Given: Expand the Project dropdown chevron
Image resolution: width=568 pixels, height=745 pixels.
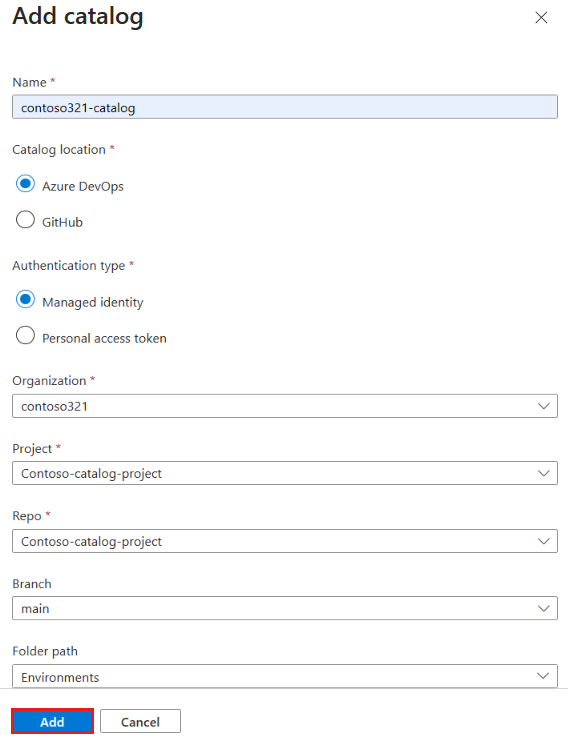Looking at the screenshot, I should point(543,473).
